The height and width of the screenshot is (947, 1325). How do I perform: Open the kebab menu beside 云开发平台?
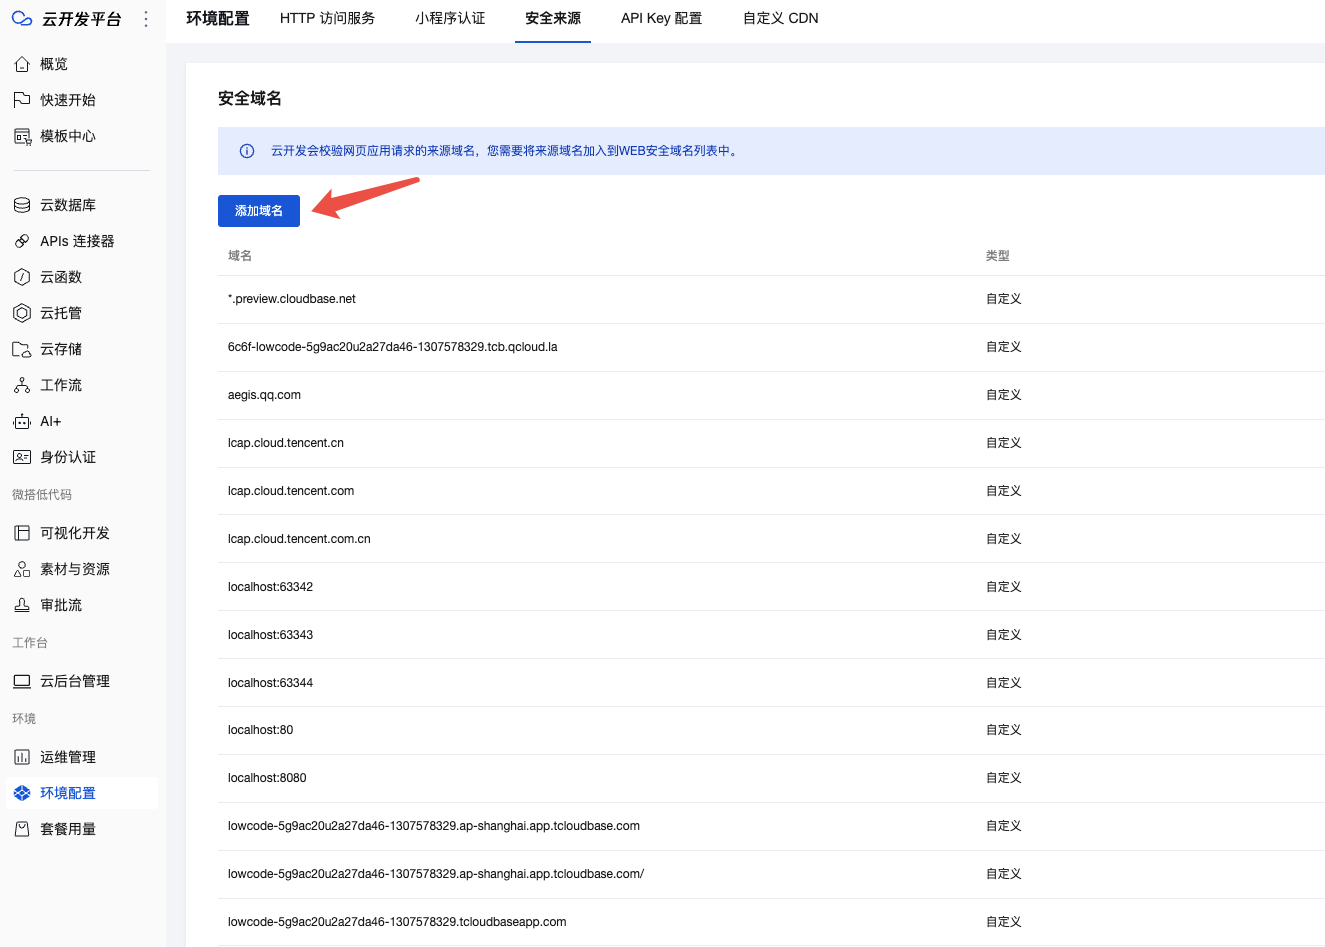coord(144,18)
